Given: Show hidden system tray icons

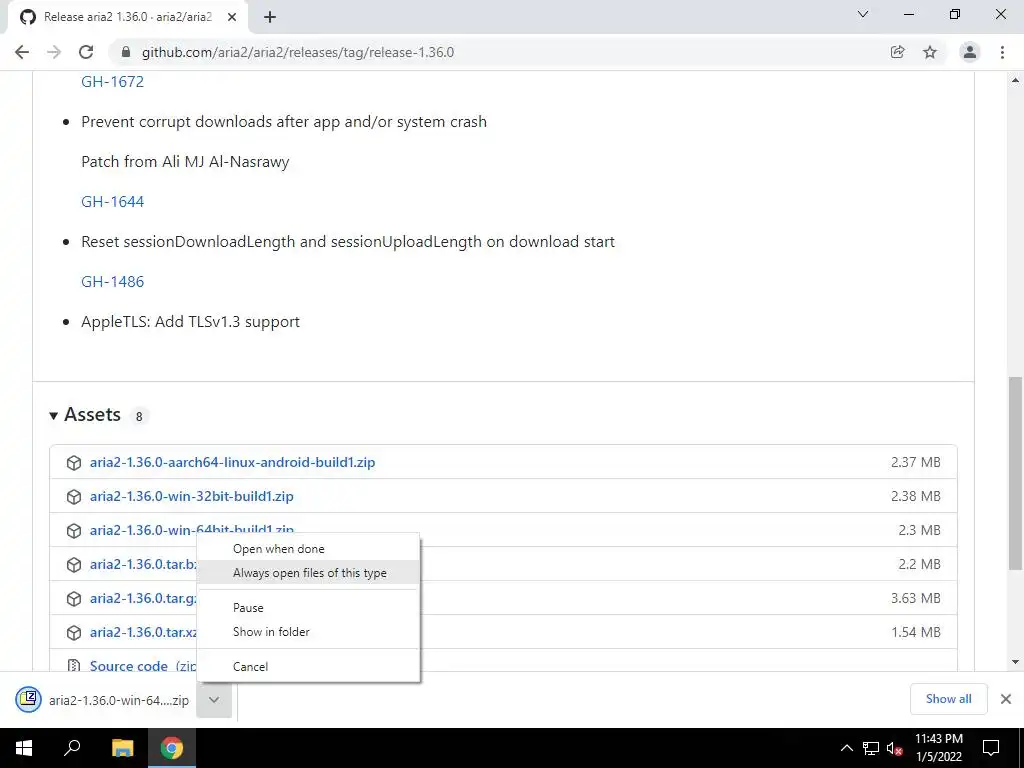Looking at the screenshot, I should click(846, 748).
